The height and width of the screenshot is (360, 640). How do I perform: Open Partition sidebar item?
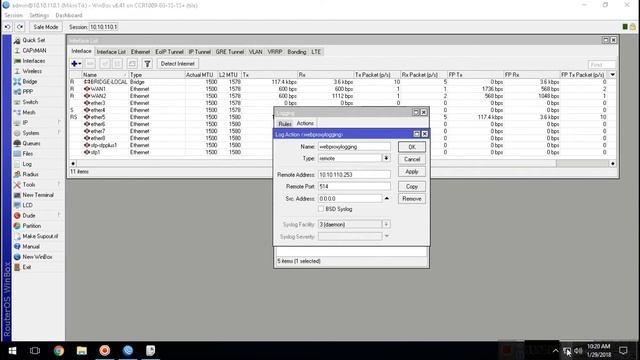pos(31,226)
